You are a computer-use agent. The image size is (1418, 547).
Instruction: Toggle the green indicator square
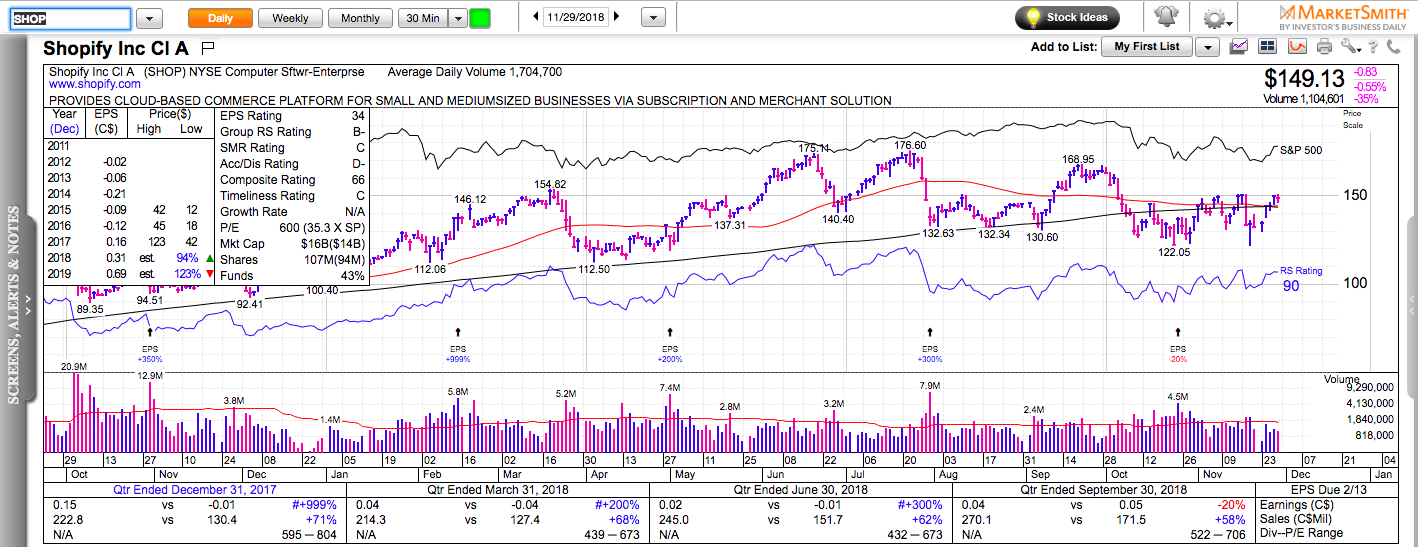(480, 18)
